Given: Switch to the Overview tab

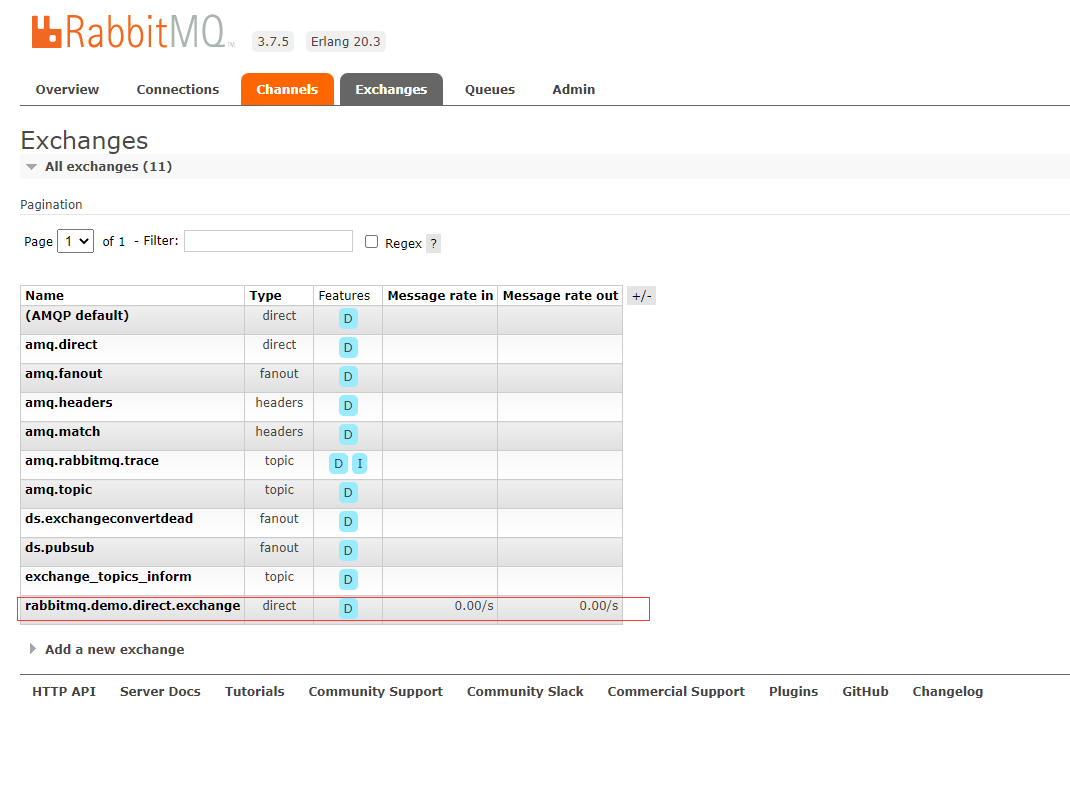Looking at the screenshot, I should coord(67,89).
